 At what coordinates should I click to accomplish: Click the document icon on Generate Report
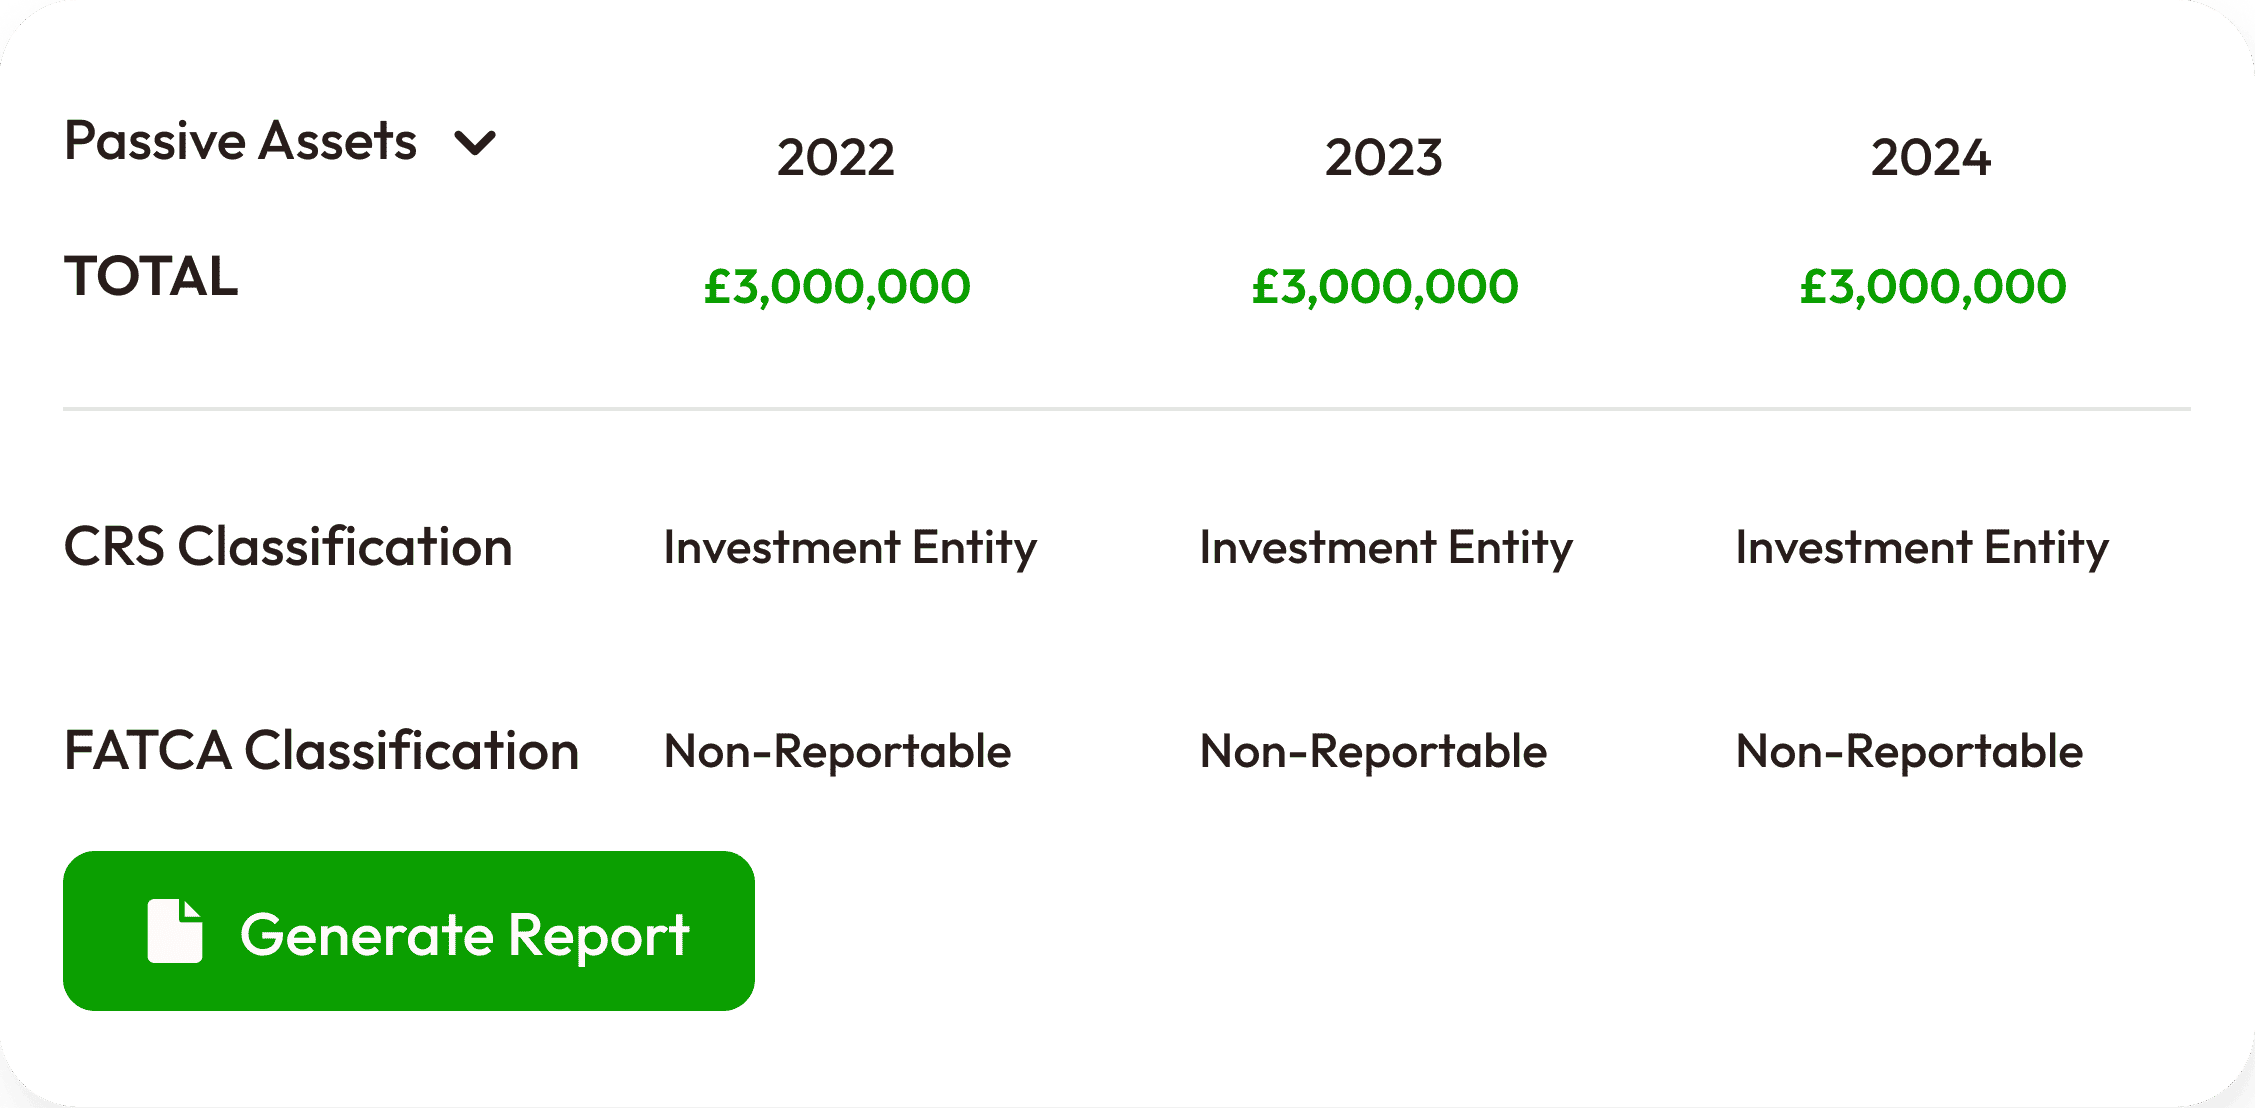tap(175, 931)
